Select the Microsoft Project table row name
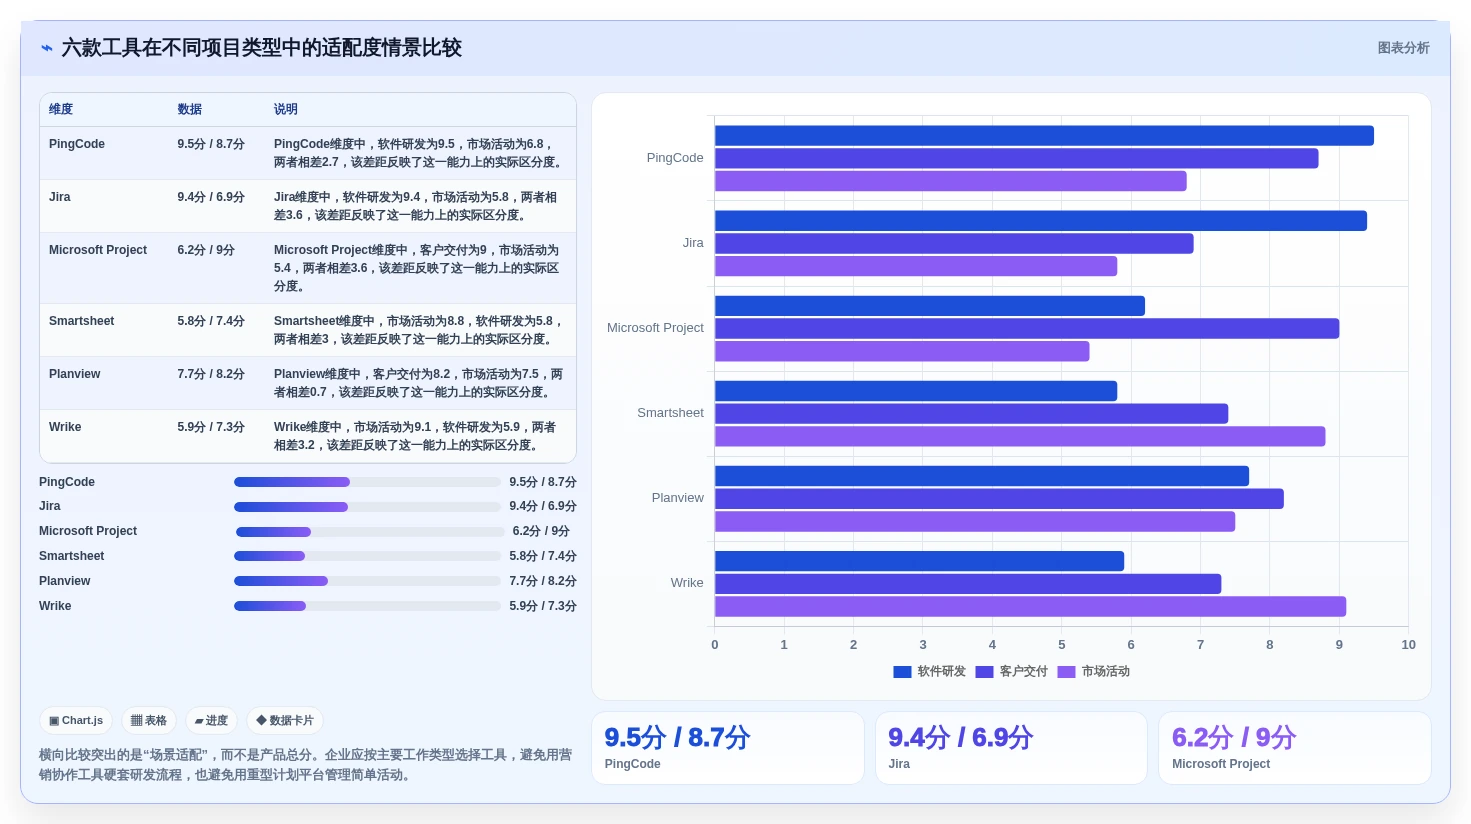 point(98,250)
